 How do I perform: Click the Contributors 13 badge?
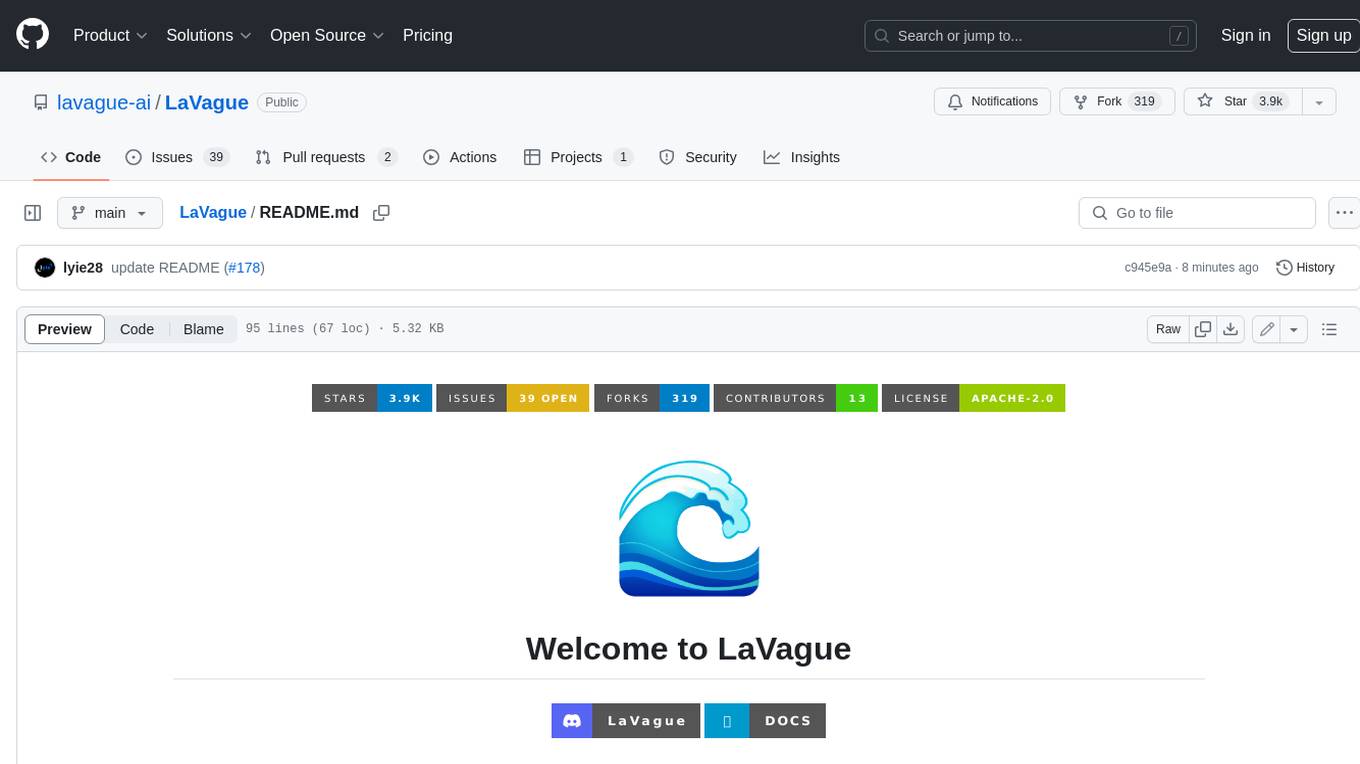pos(796,398)
